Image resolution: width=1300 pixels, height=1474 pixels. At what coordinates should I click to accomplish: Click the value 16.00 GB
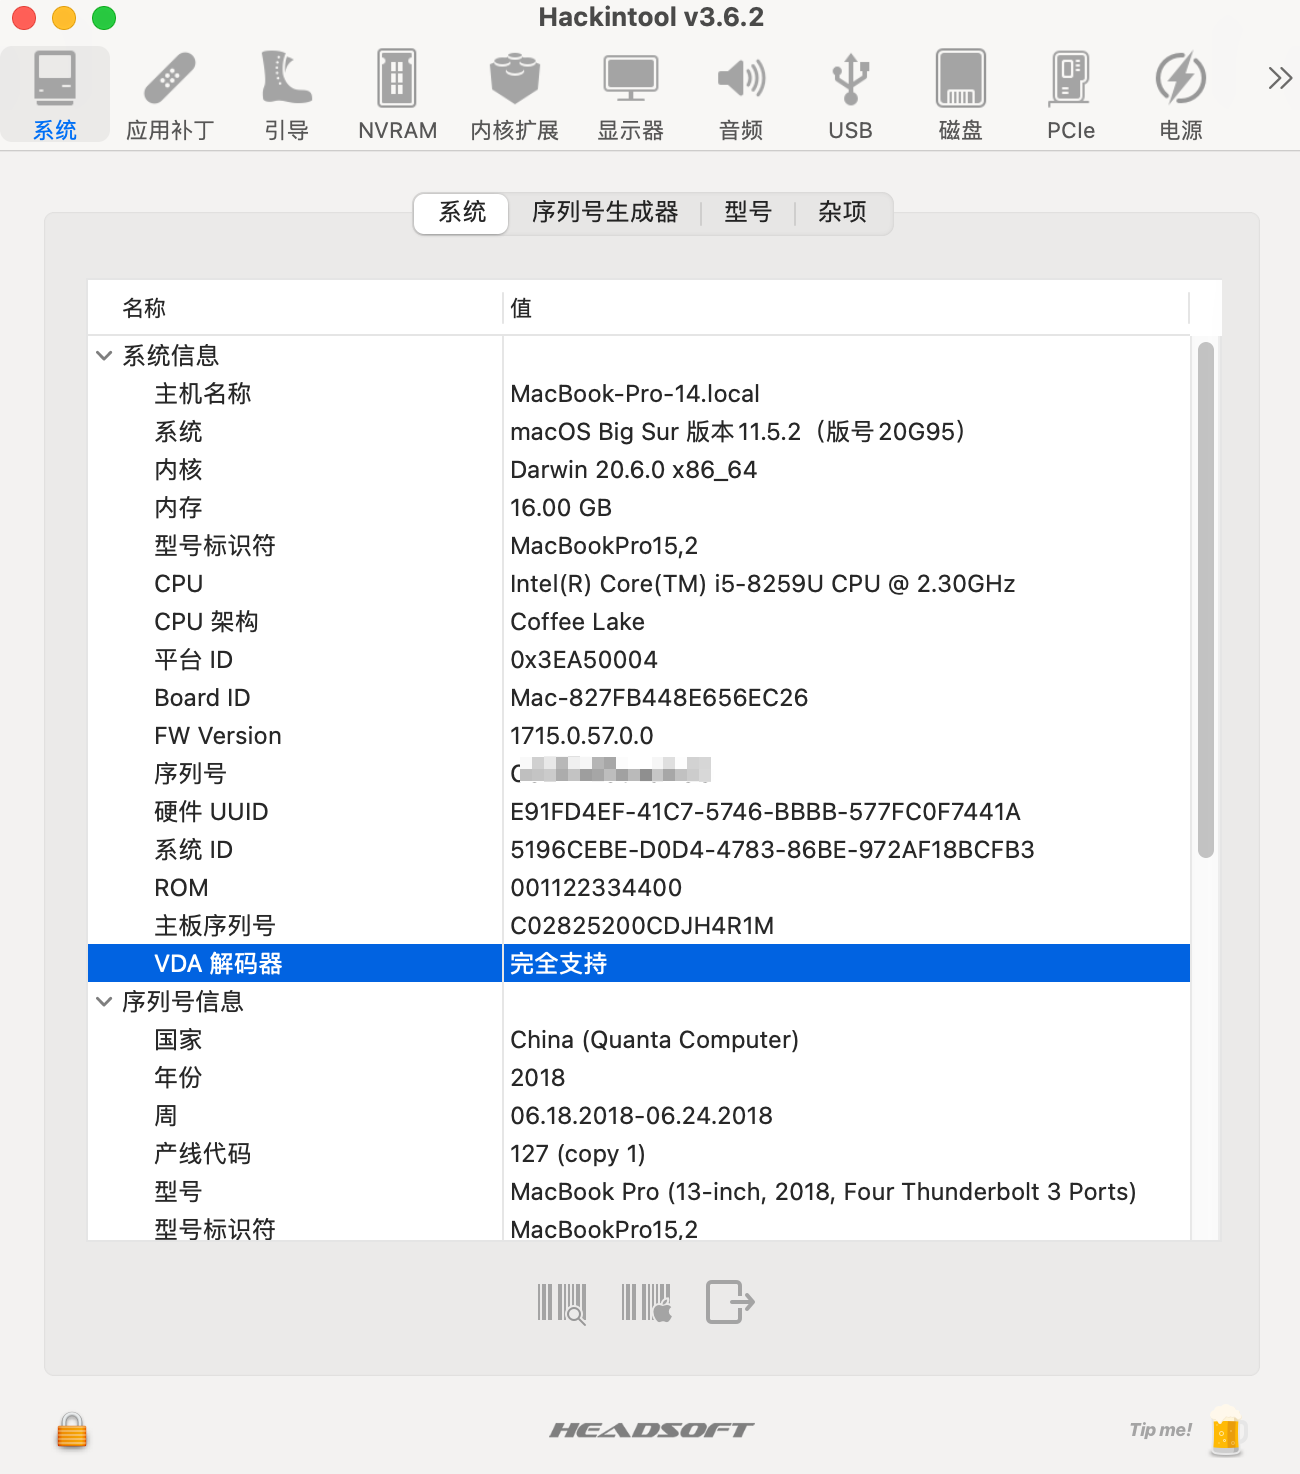coord(561,508)
